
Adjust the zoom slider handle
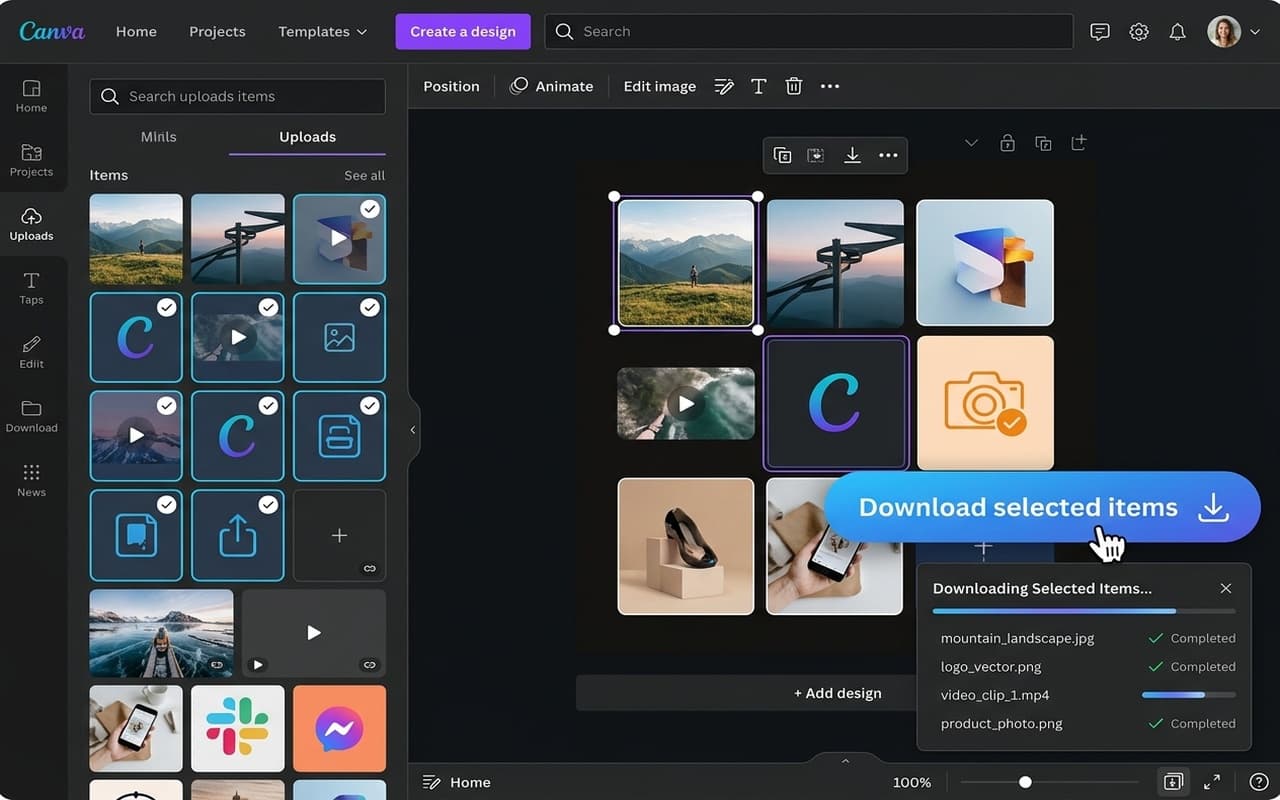pyautogui.click(x=1025, y=782)
